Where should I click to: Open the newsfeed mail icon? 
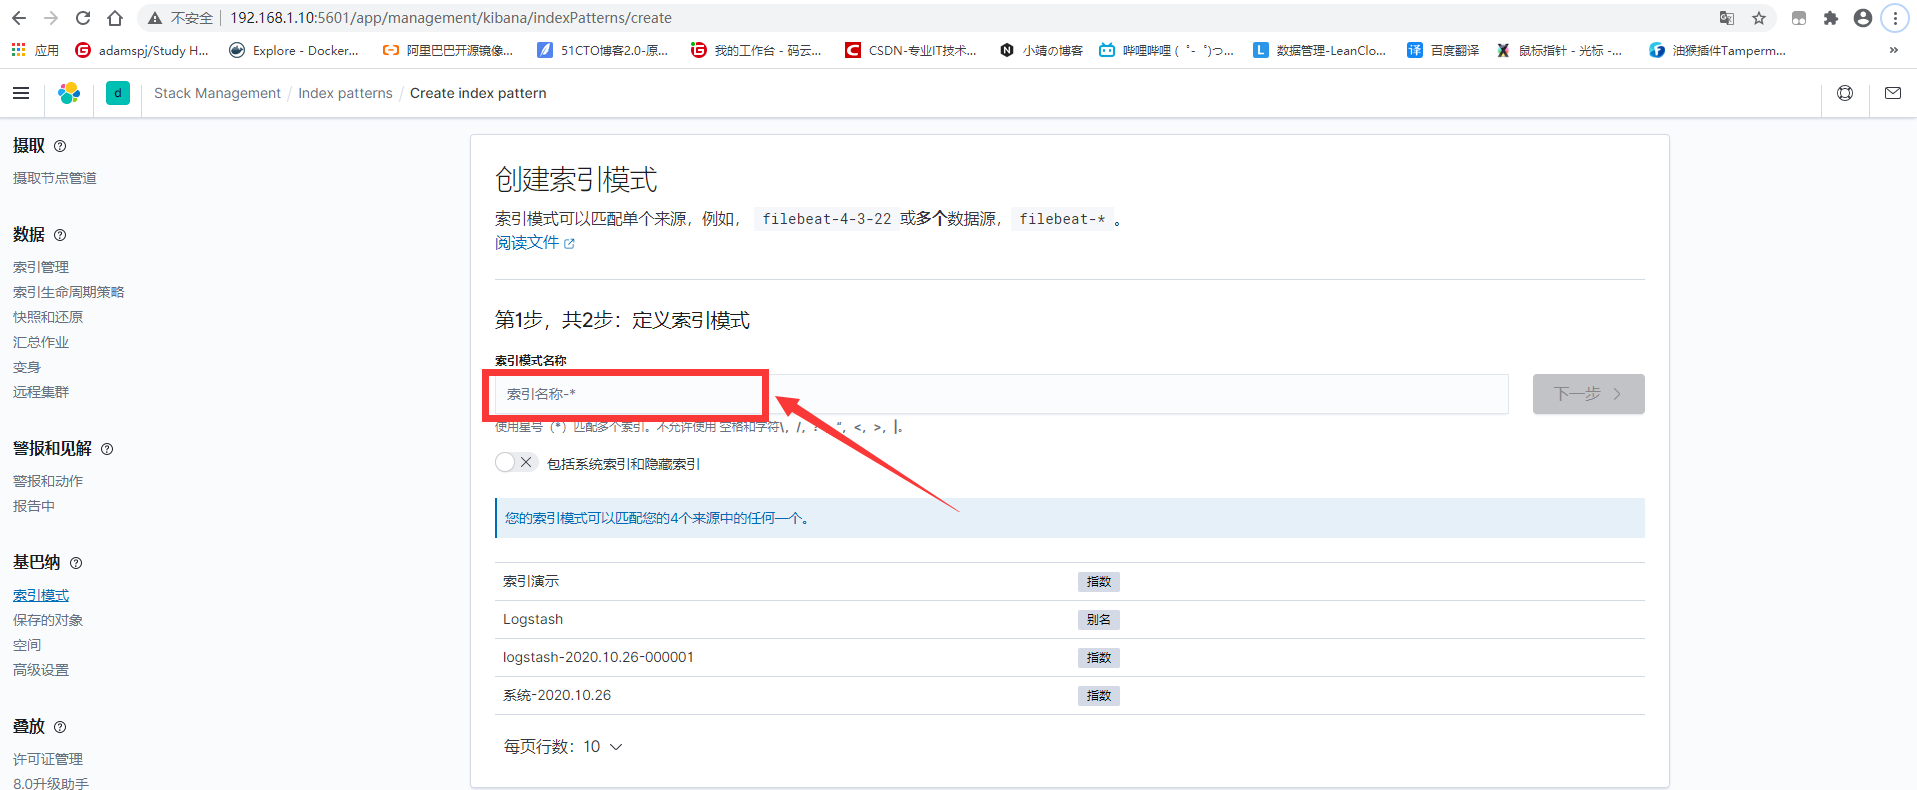[x=1893, y=93]
